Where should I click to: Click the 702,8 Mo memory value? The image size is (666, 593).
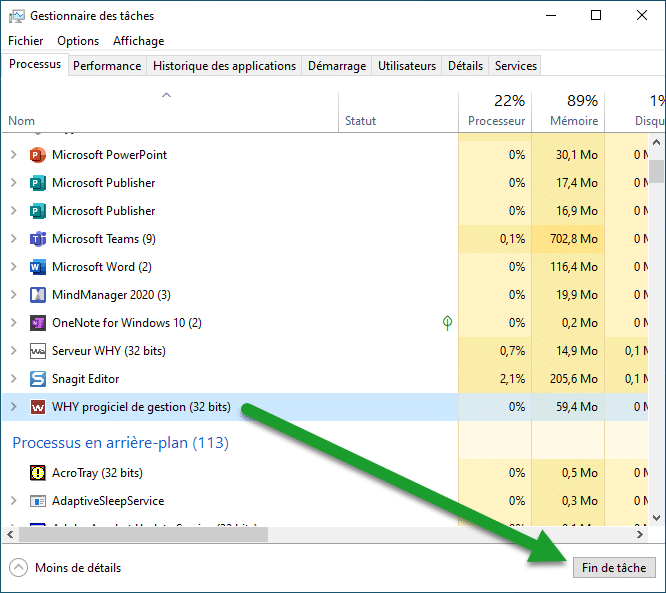(574, 239)
